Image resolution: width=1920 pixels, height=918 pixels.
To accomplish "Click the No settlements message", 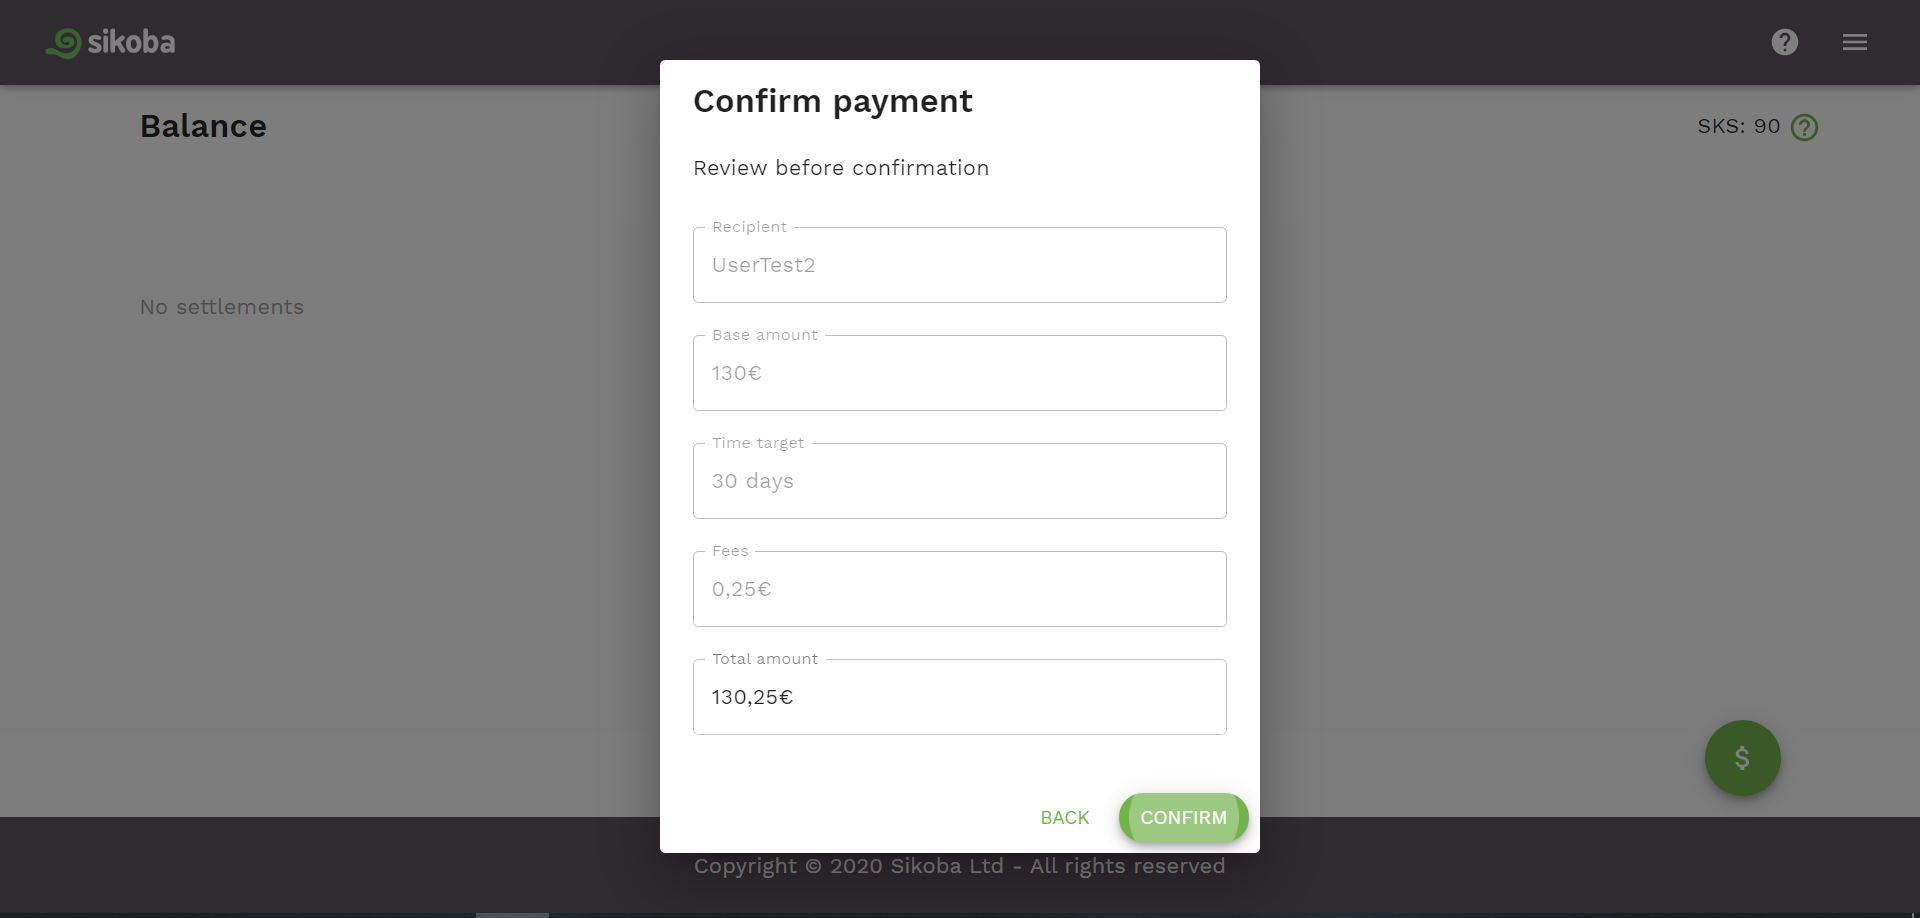I will pos(222,307).
